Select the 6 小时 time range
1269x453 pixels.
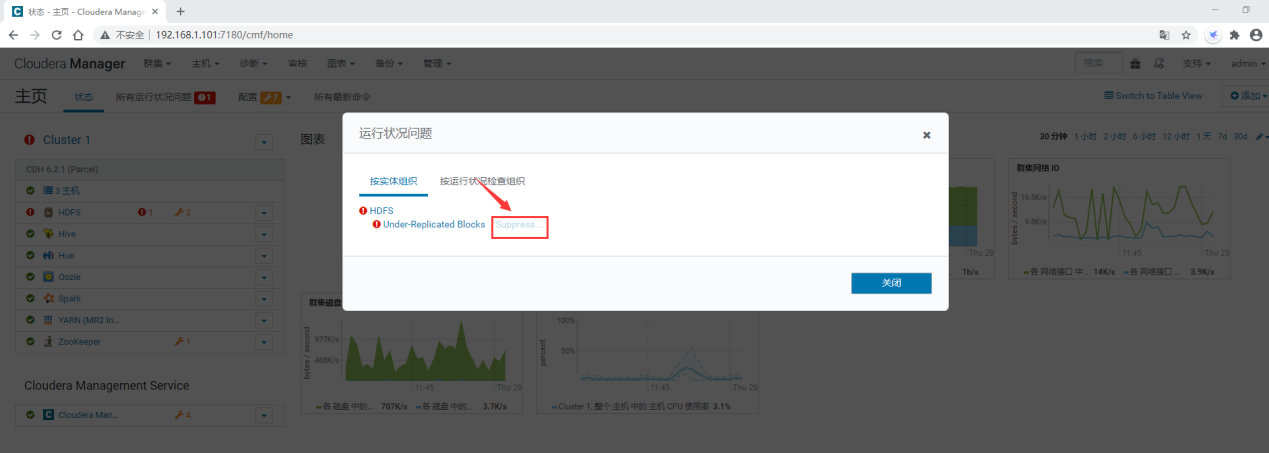click(1144, 136)
